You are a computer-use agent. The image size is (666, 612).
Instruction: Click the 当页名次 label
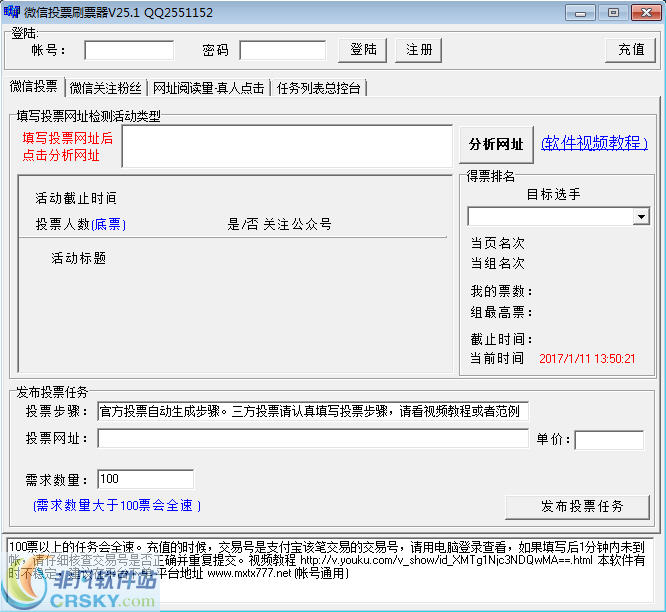[497, 243]
